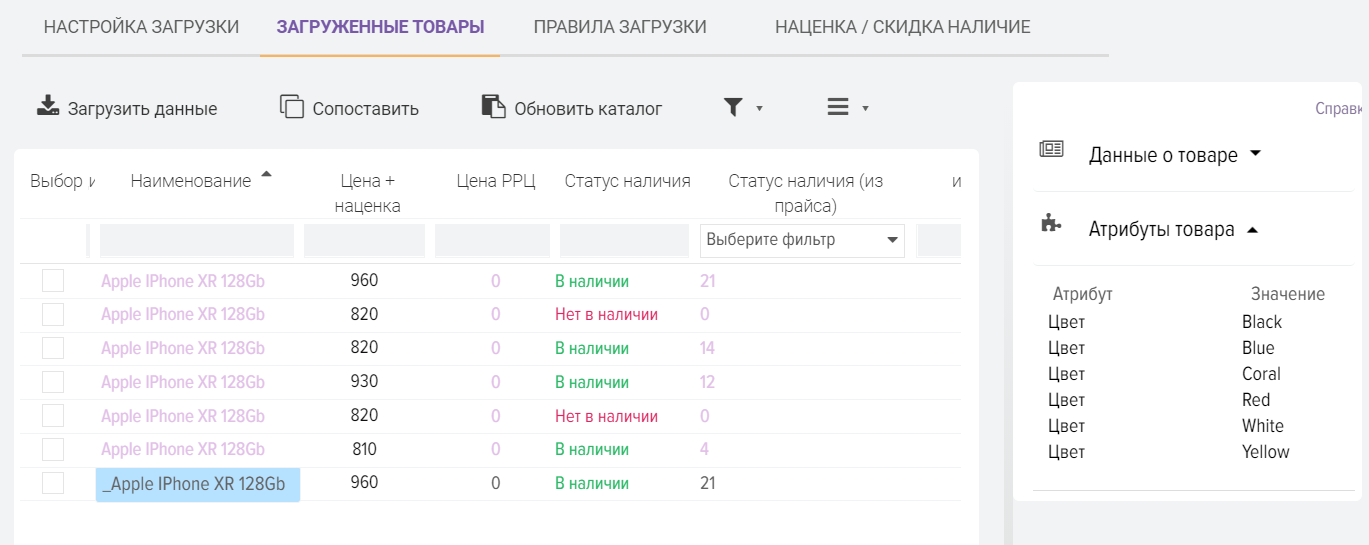Click the Атрибуты товара puzzle icon

pyautogui.click(x=1051, y=224)
